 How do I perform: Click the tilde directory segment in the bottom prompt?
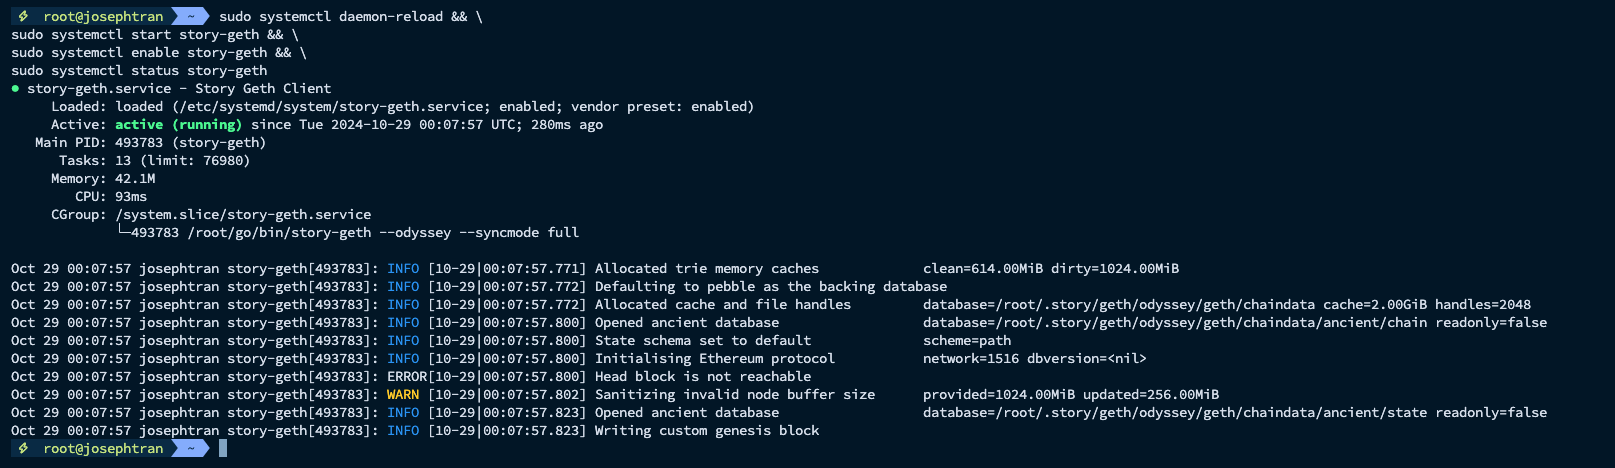pos(190,448)
